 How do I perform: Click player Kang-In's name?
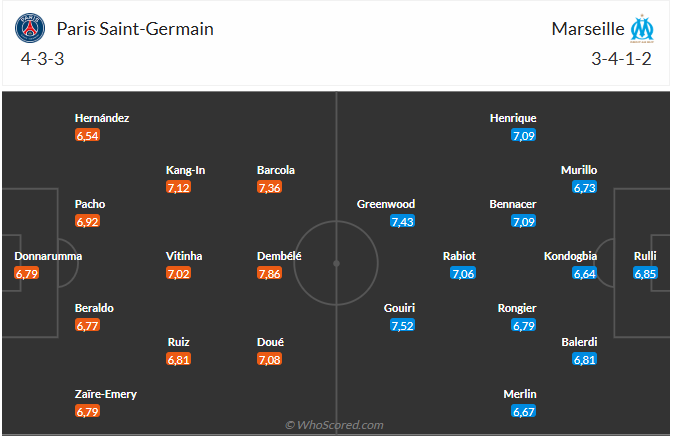coord(185,170)
